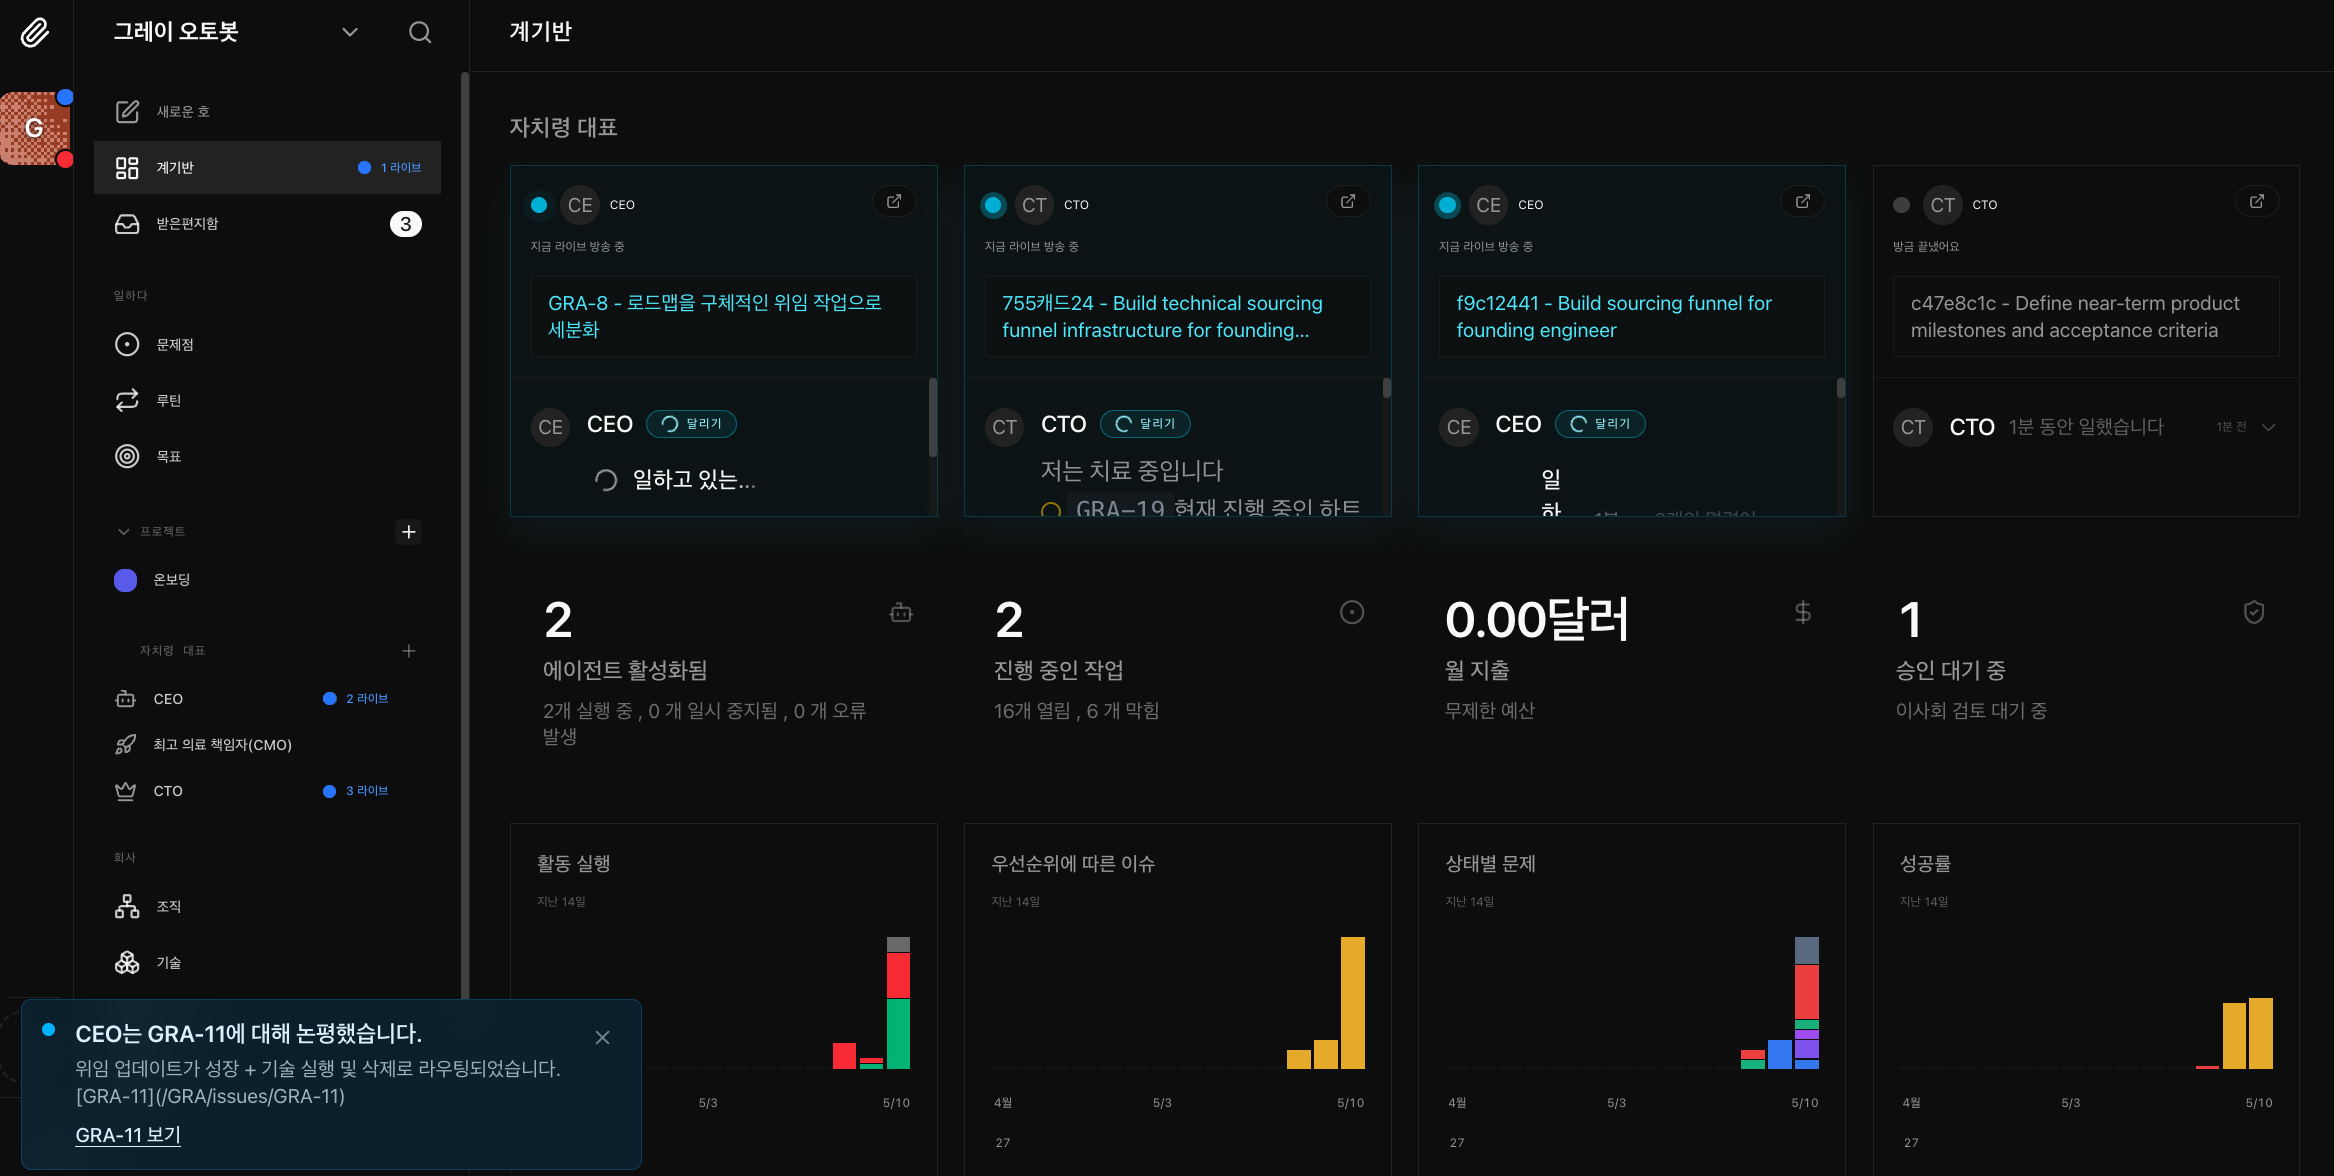Open 755캐드24 Build technical sourcing link
This screenshot has height=1176, width=2334.
tap(1177, 316)
